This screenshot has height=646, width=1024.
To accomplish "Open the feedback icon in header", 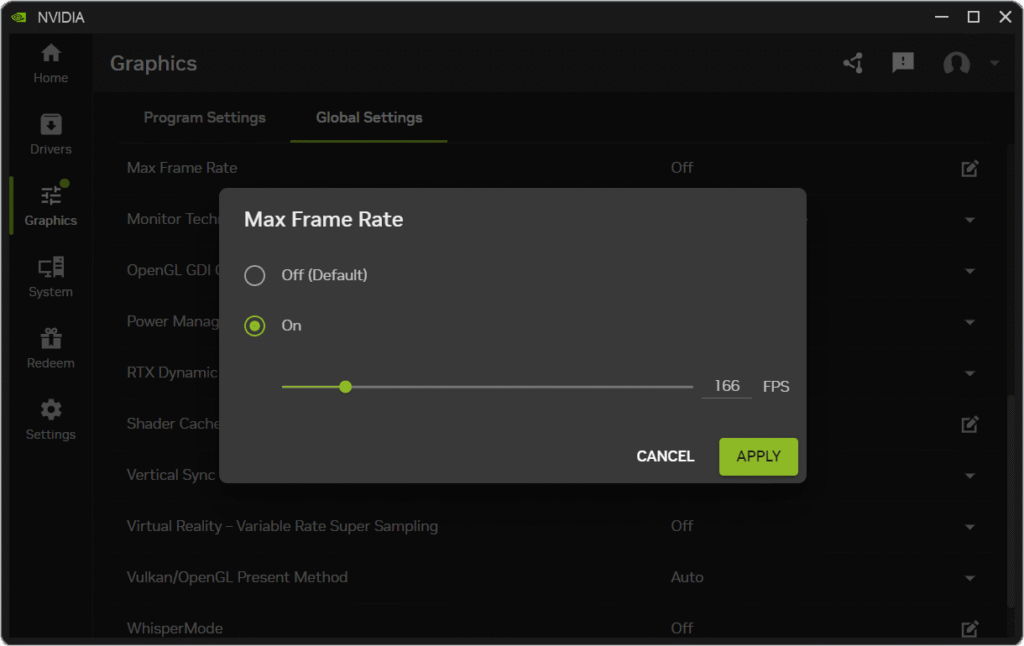I will (x=903, y=63).
